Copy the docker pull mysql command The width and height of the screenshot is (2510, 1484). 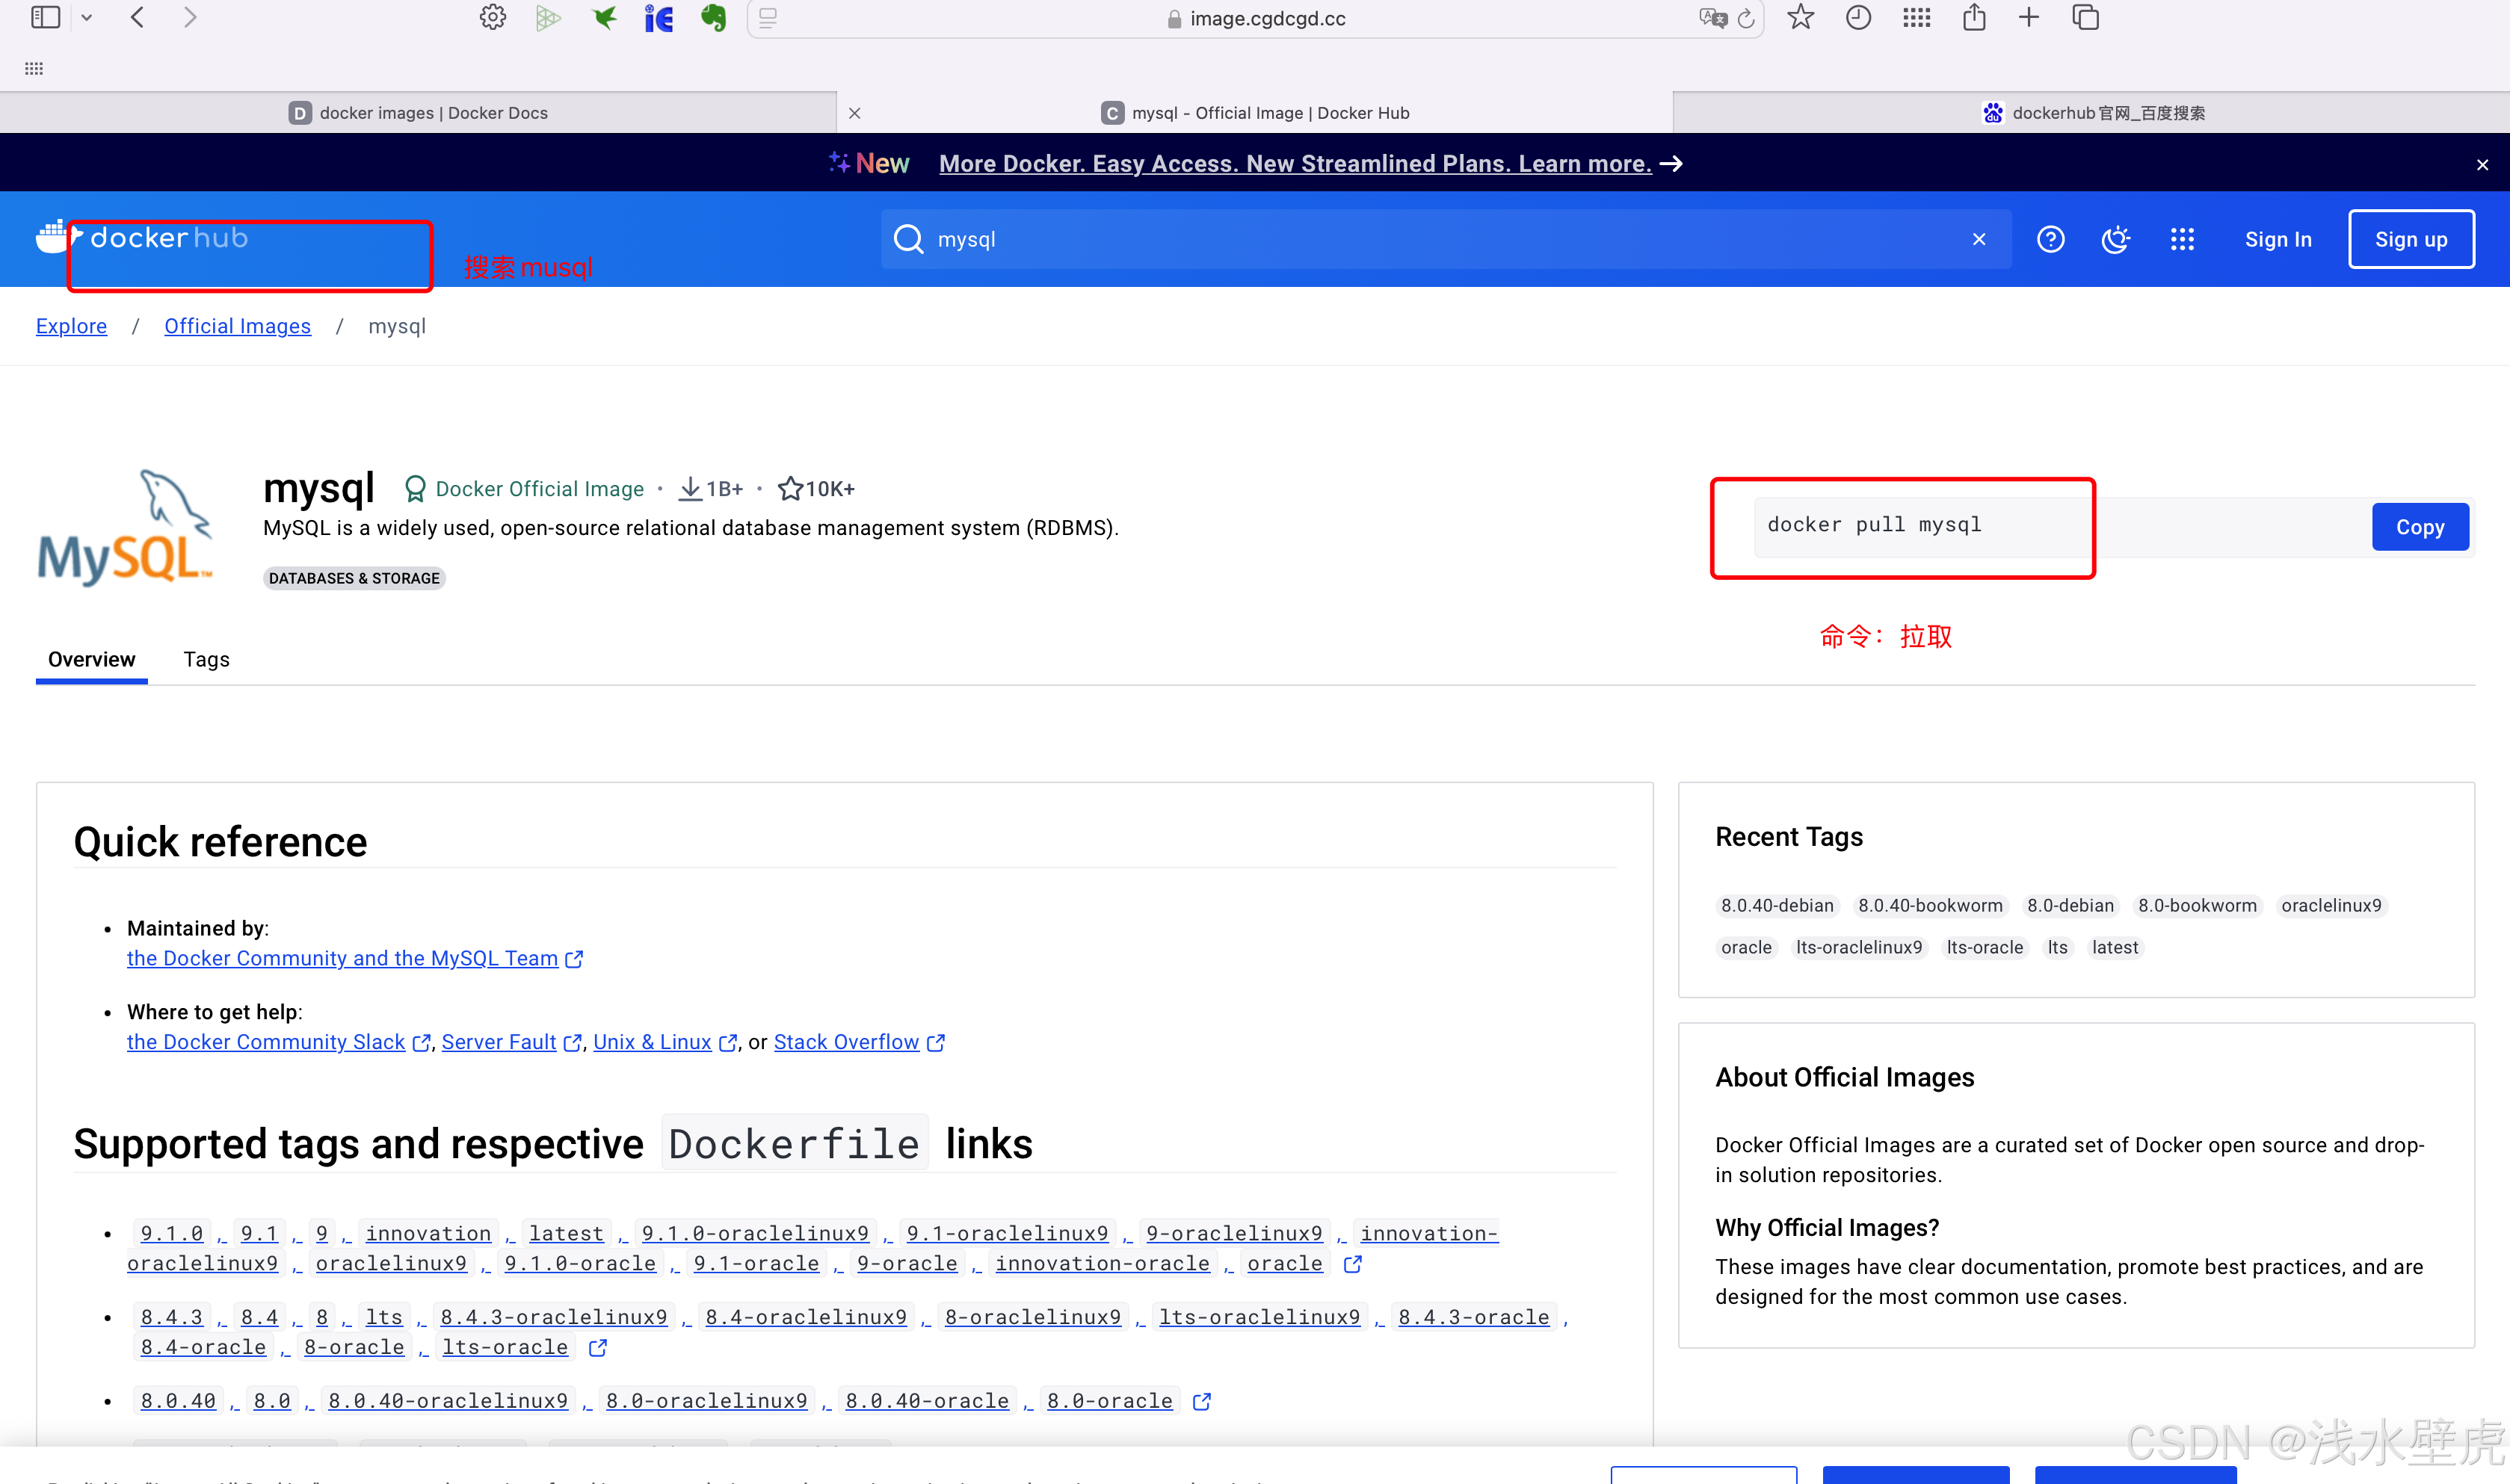point(2420,527)
